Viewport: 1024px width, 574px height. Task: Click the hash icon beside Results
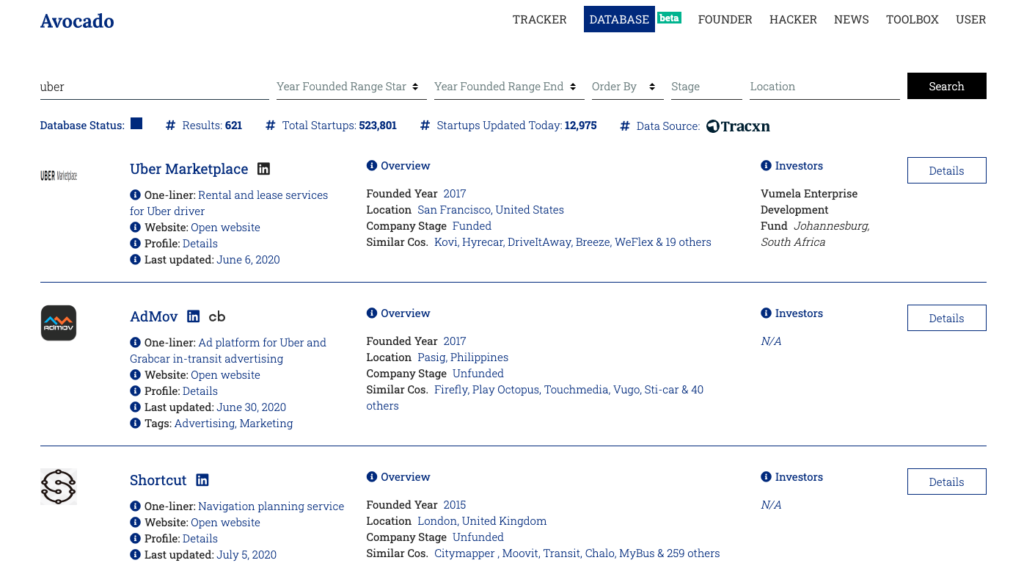pyautogui.click(x=170, y=125)
